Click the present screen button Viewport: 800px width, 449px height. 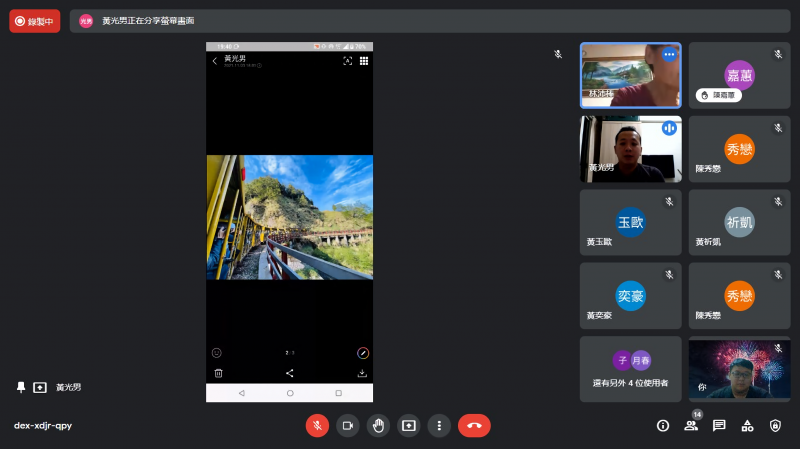pos(408,425)
